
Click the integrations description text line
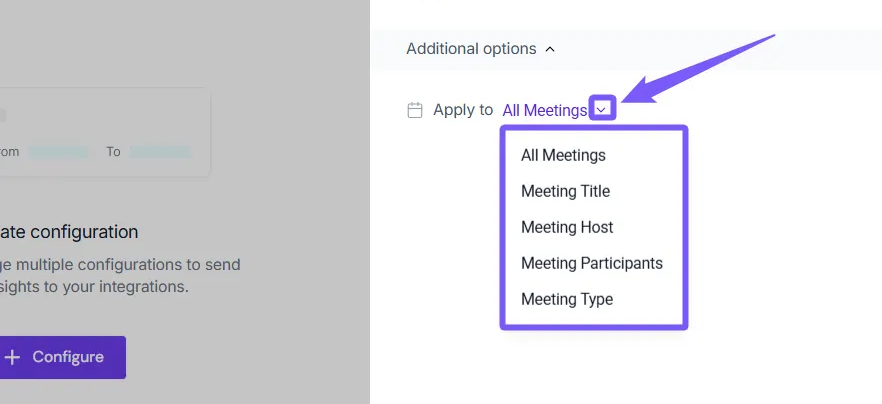point(94,287)
